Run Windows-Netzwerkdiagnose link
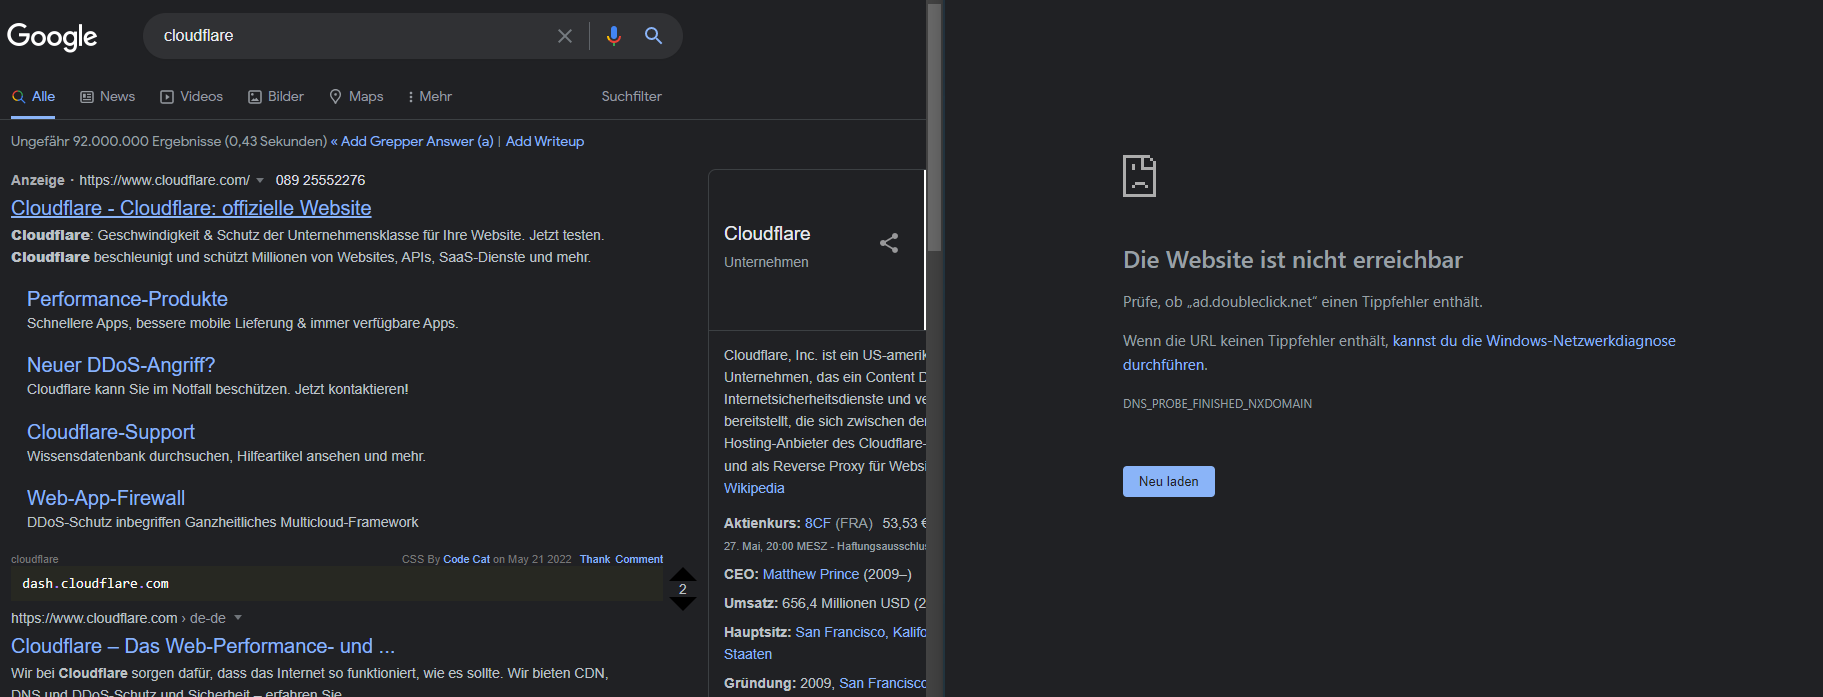 pyautogui.click(x=1399, y=353)
